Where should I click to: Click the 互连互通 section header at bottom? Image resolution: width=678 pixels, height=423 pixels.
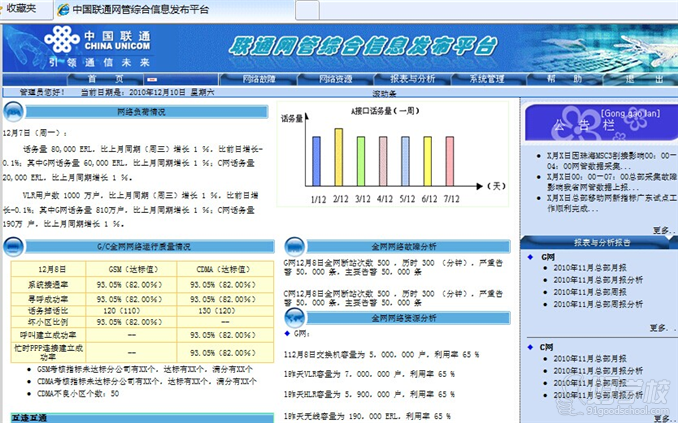click(x=143, y=418)
